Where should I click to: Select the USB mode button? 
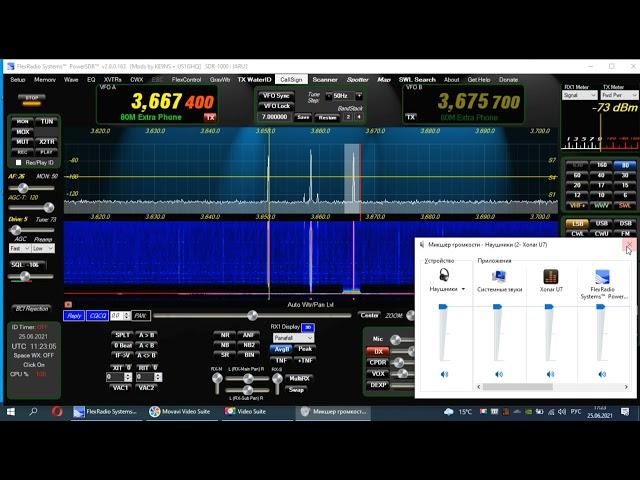[601, 223]
